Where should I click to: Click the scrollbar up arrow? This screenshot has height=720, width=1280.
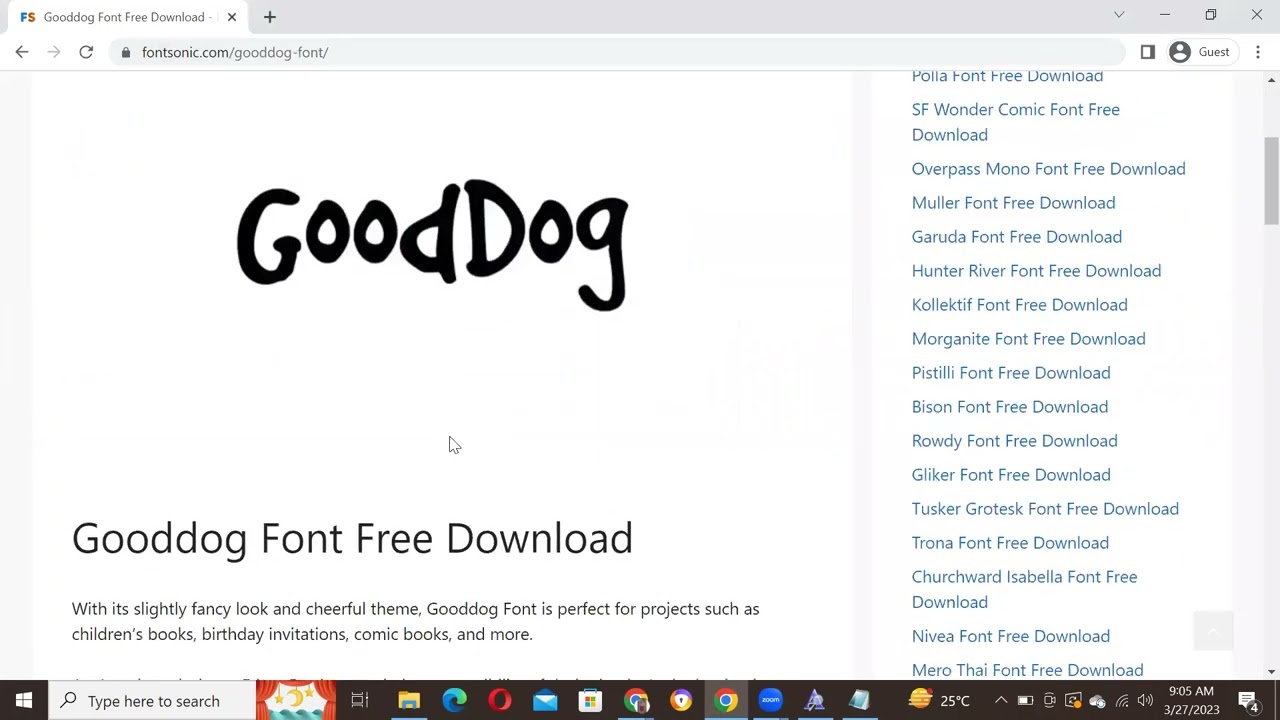tap(1271, 79)
